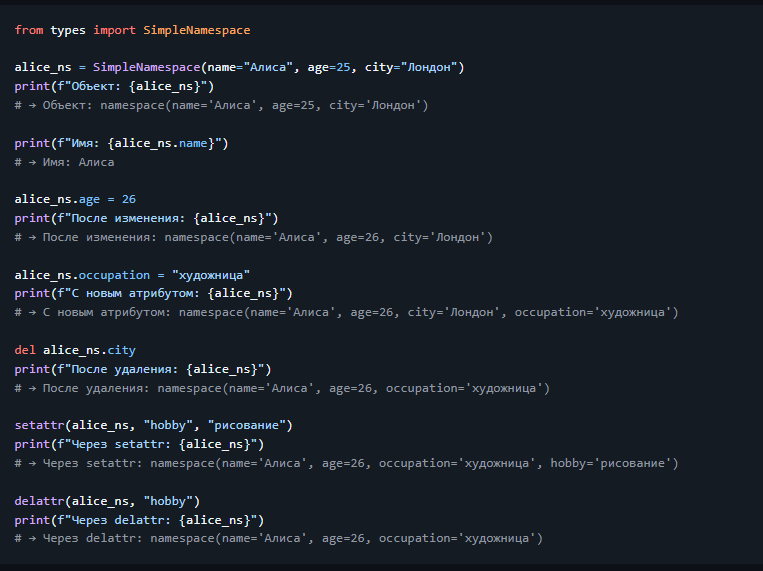The width and height of the screenshot is (763, 571).
Task: Click the 'setattr' function call
Action: (39, 425)
